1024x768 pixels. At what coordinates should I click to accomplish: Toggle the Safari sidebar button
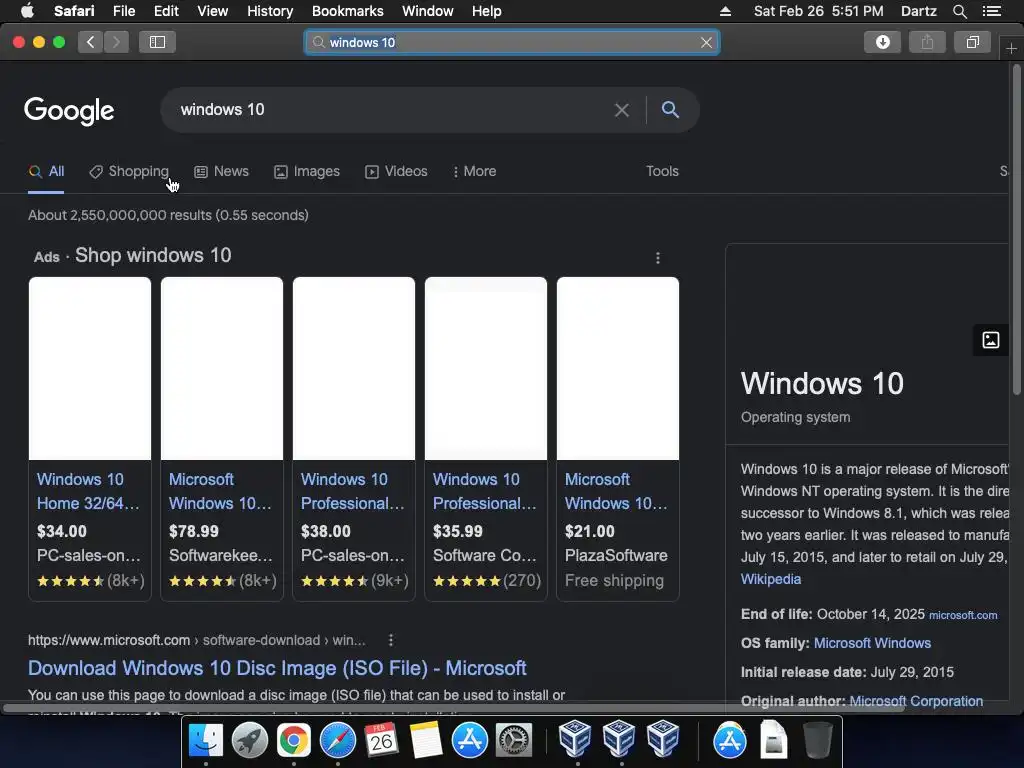point(157,42)
